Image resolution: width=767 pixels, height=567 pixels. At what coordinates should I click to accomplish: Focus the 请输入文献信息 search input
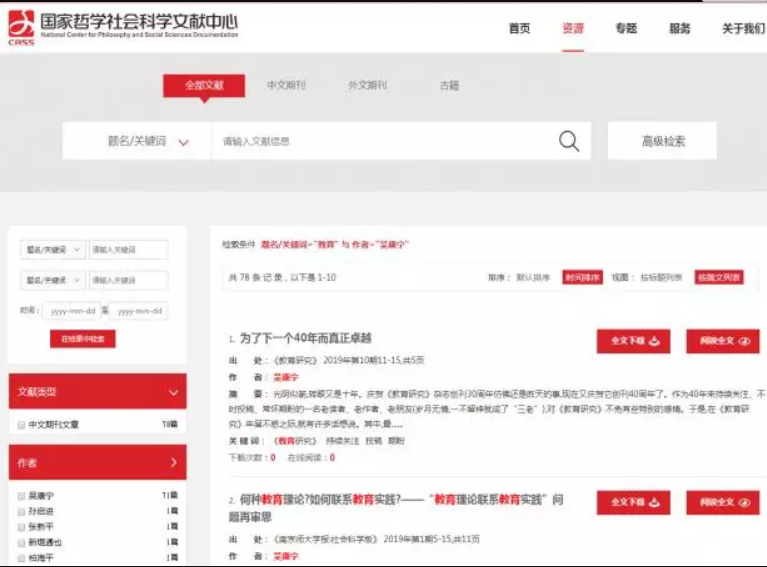point(382,141)
